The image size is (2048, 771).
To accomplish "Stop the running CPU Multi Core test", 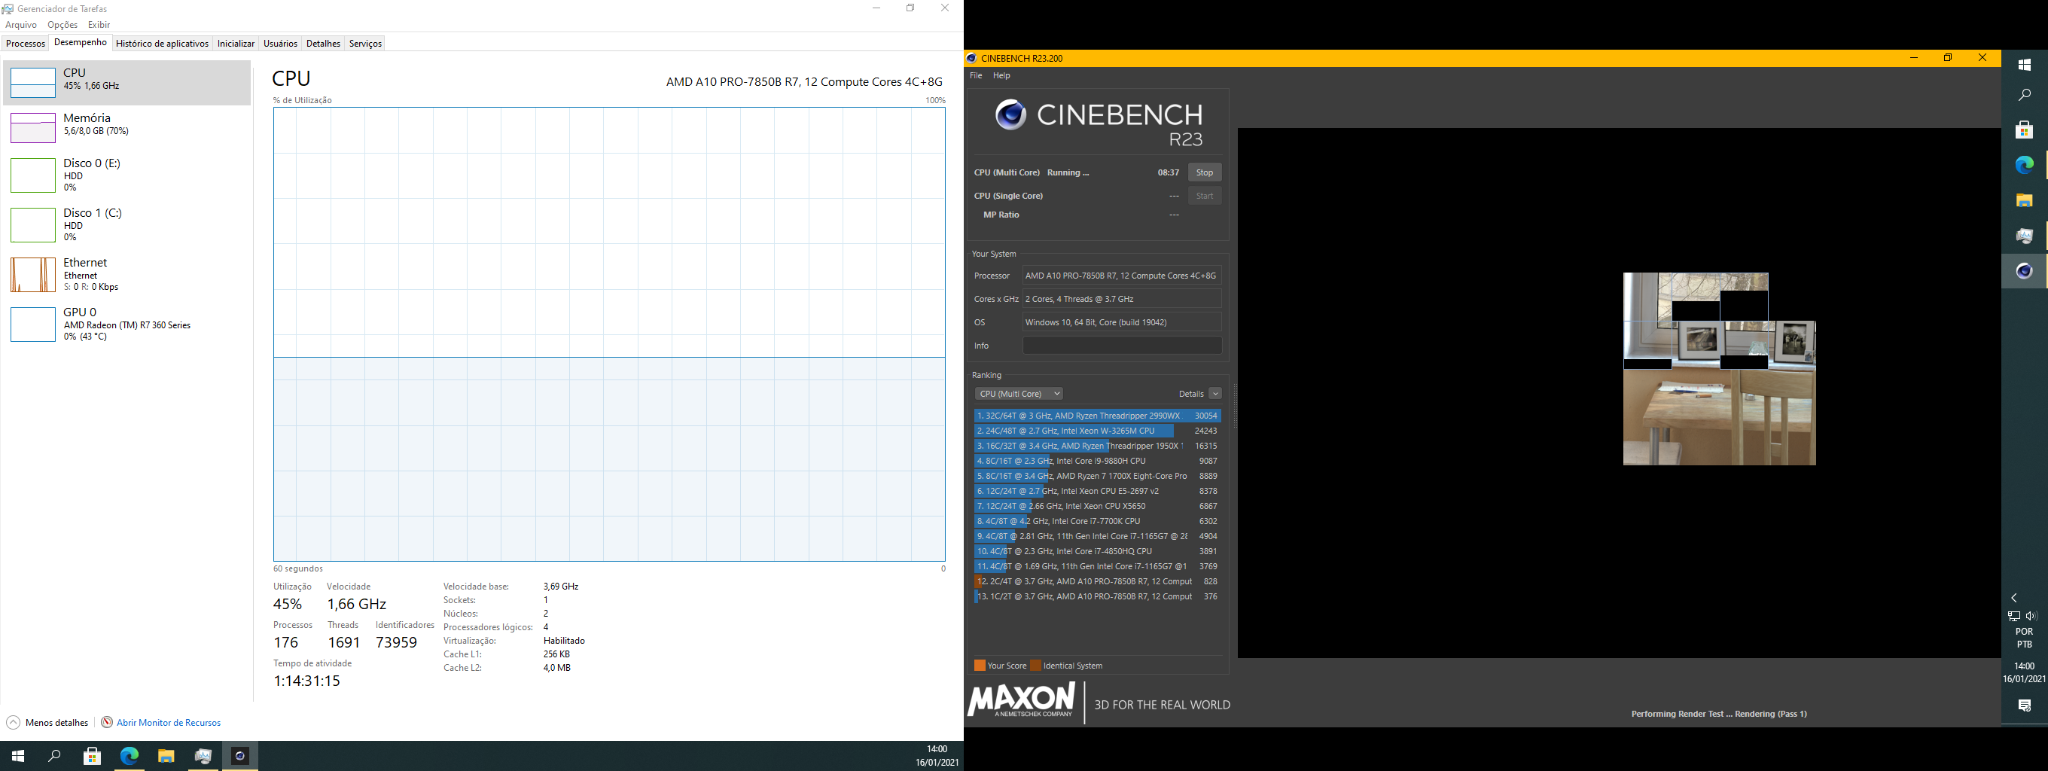I will pyautogui.click(x=1204, y=173).
